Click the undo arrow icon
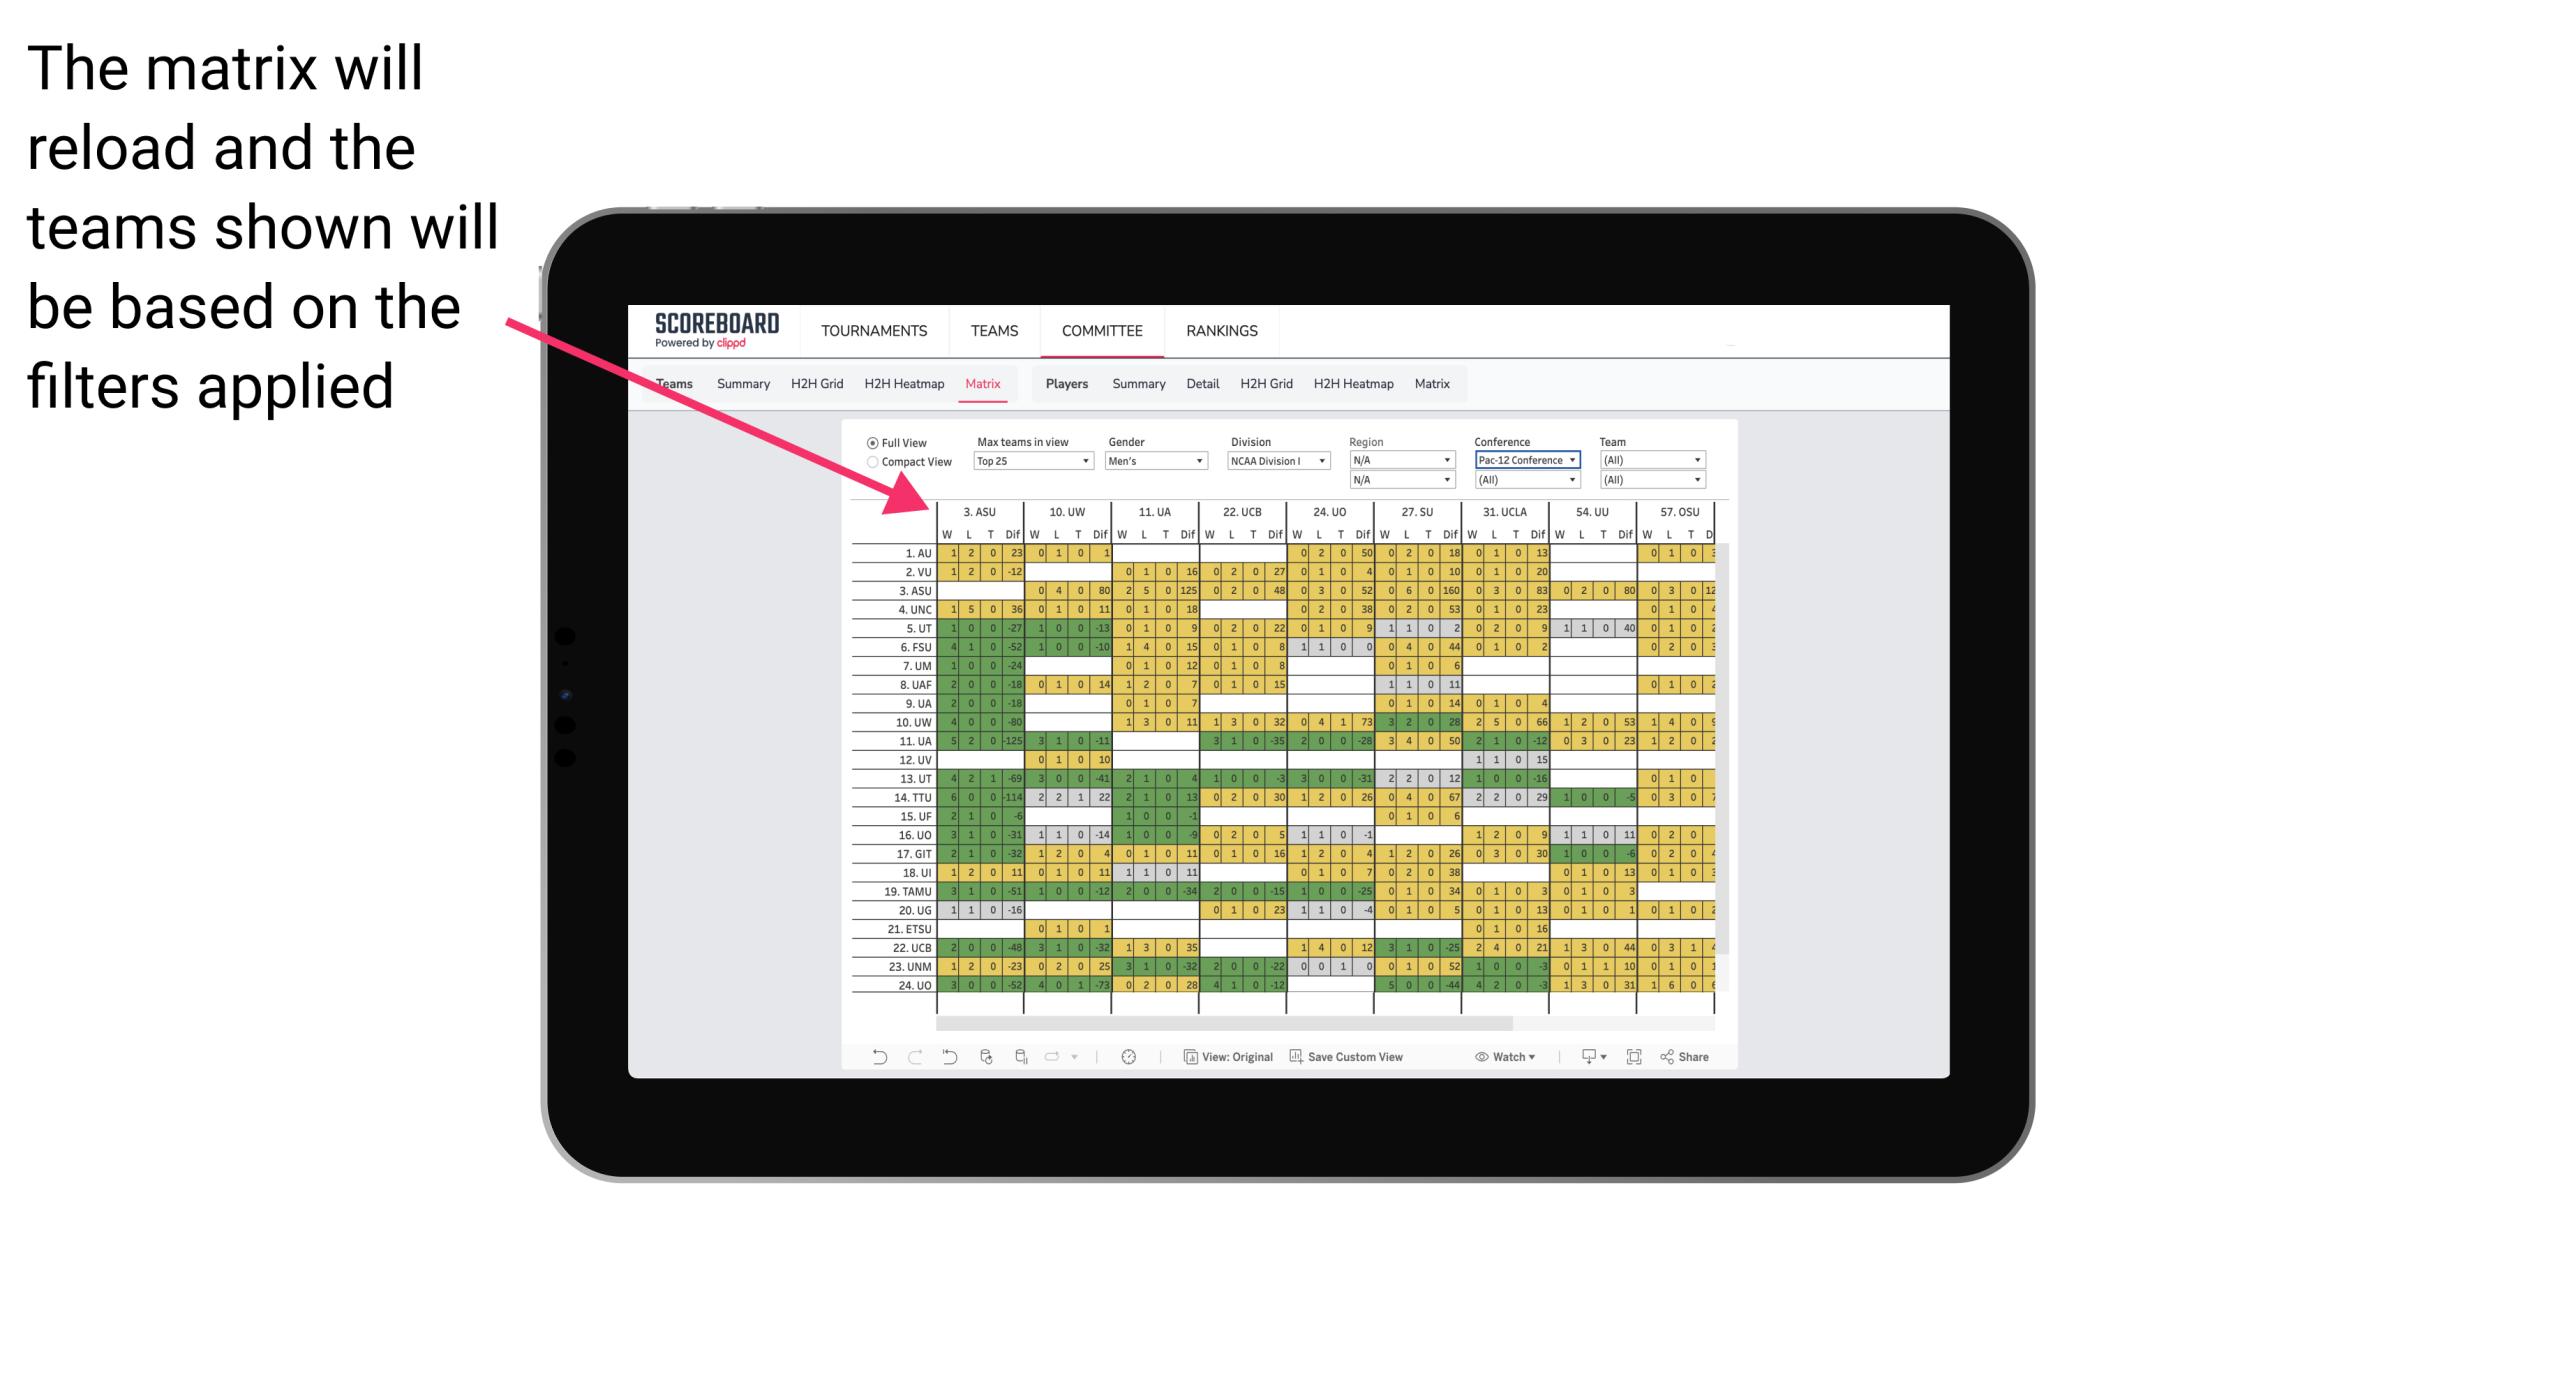2568x1382 pixels. coord(876,1059)
